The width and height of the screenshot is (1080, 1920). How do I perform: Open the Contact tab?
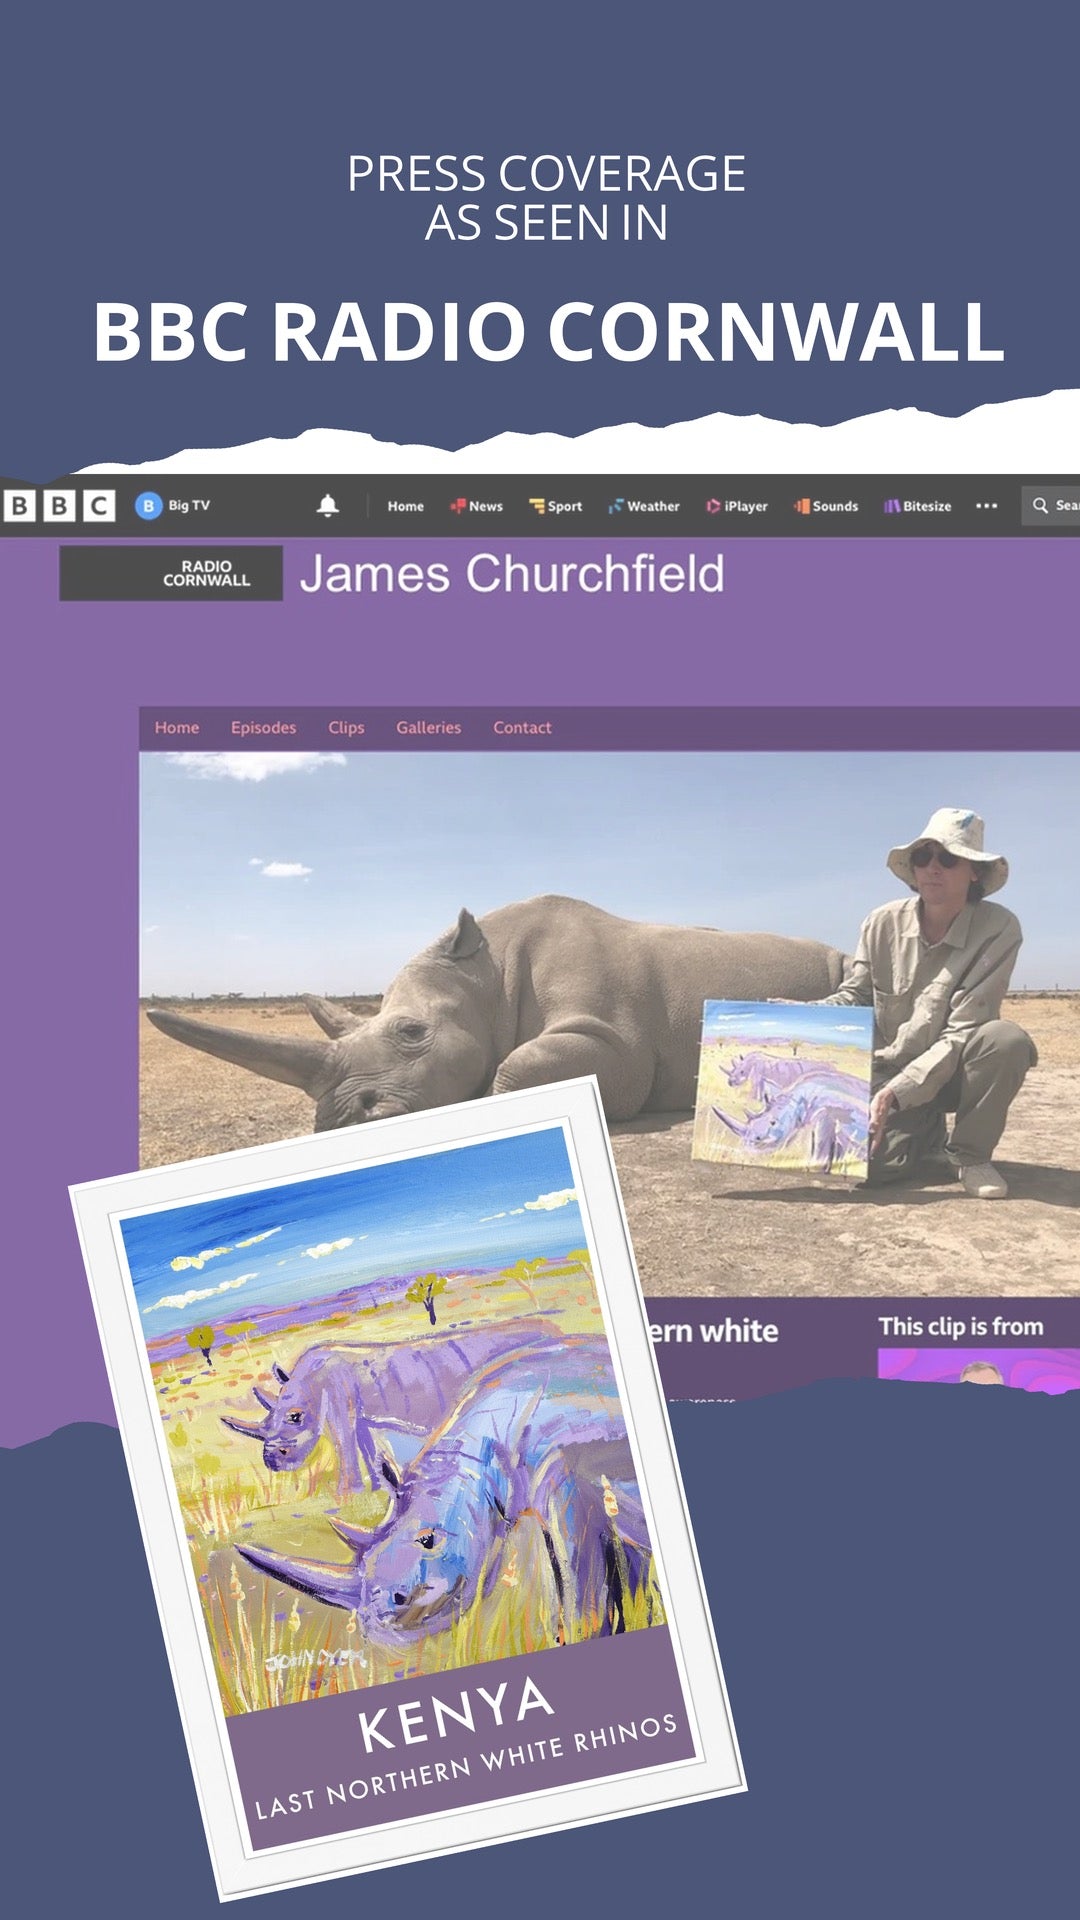(x=522, y=728)
